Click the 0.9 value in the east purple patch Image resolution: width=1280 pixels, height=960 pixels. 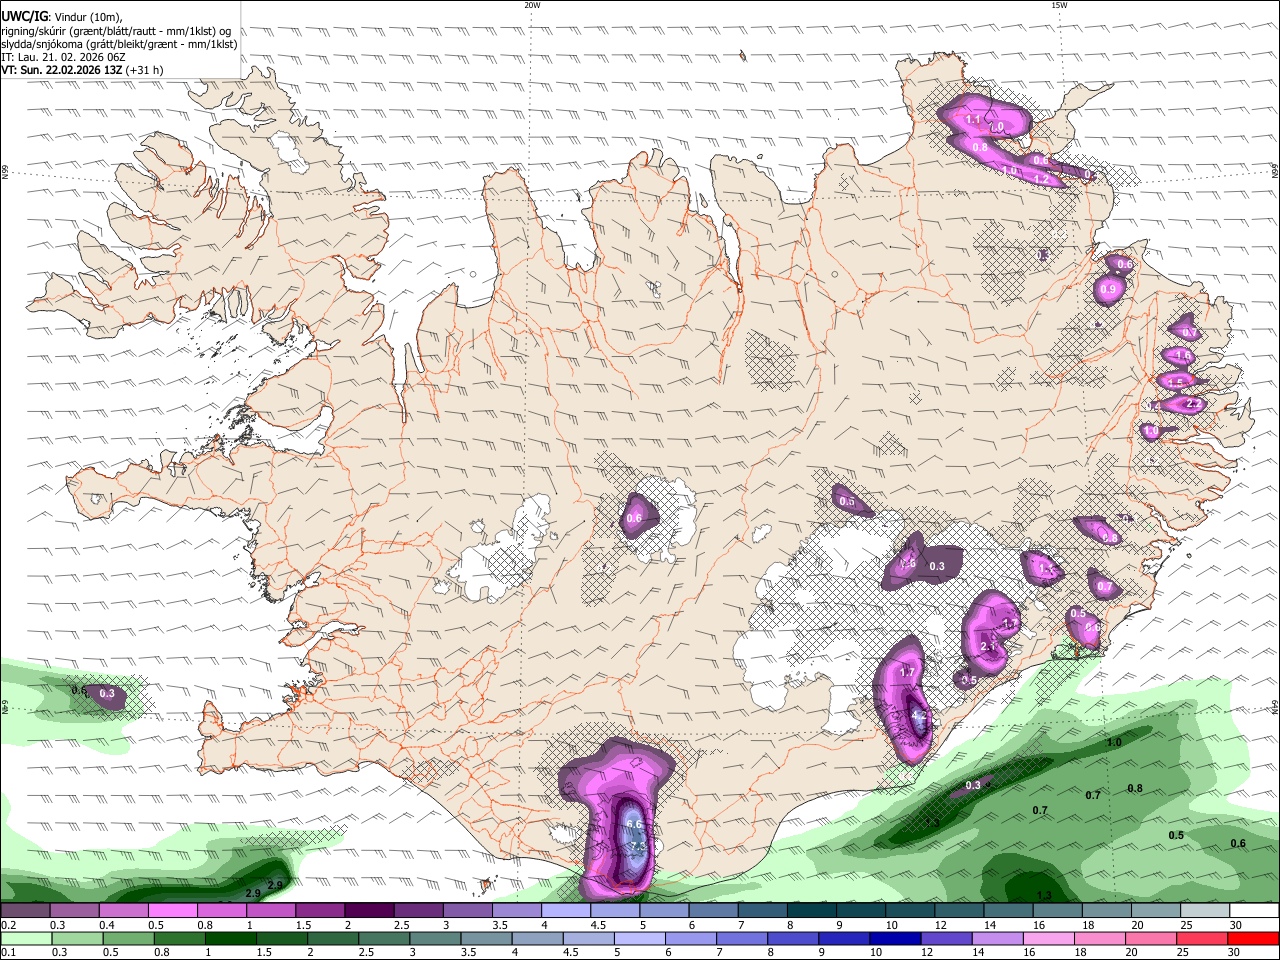click(x=1107, y=289)
